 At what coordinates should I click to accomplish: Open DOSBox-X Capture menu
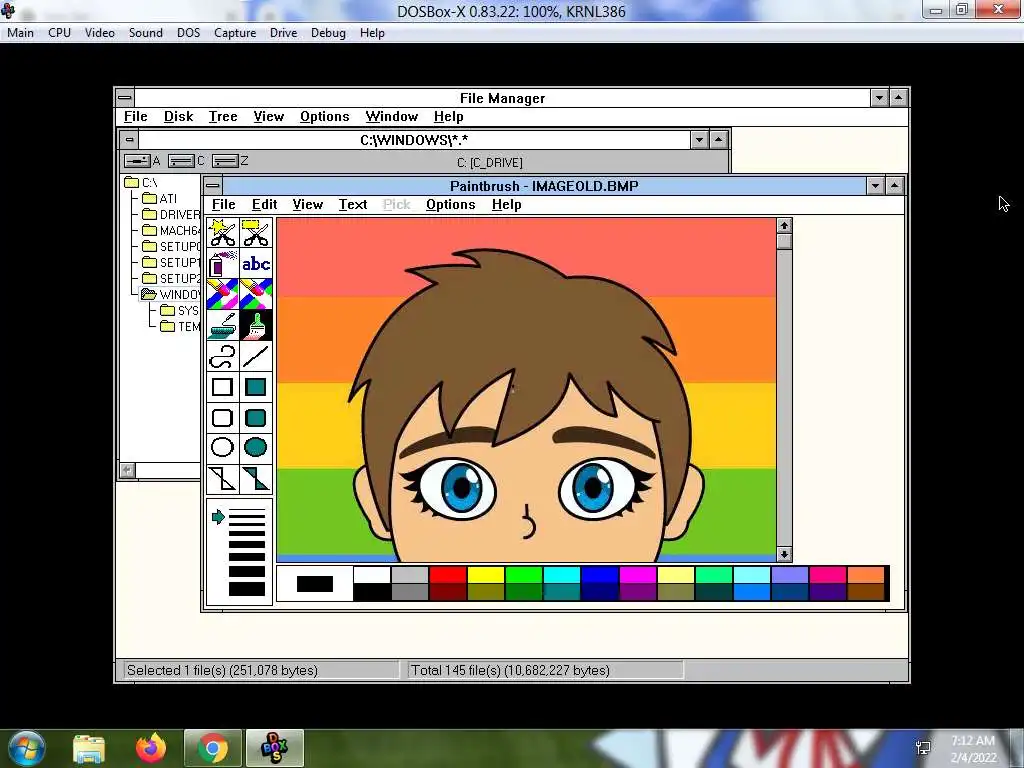click(x=234, y=33)
